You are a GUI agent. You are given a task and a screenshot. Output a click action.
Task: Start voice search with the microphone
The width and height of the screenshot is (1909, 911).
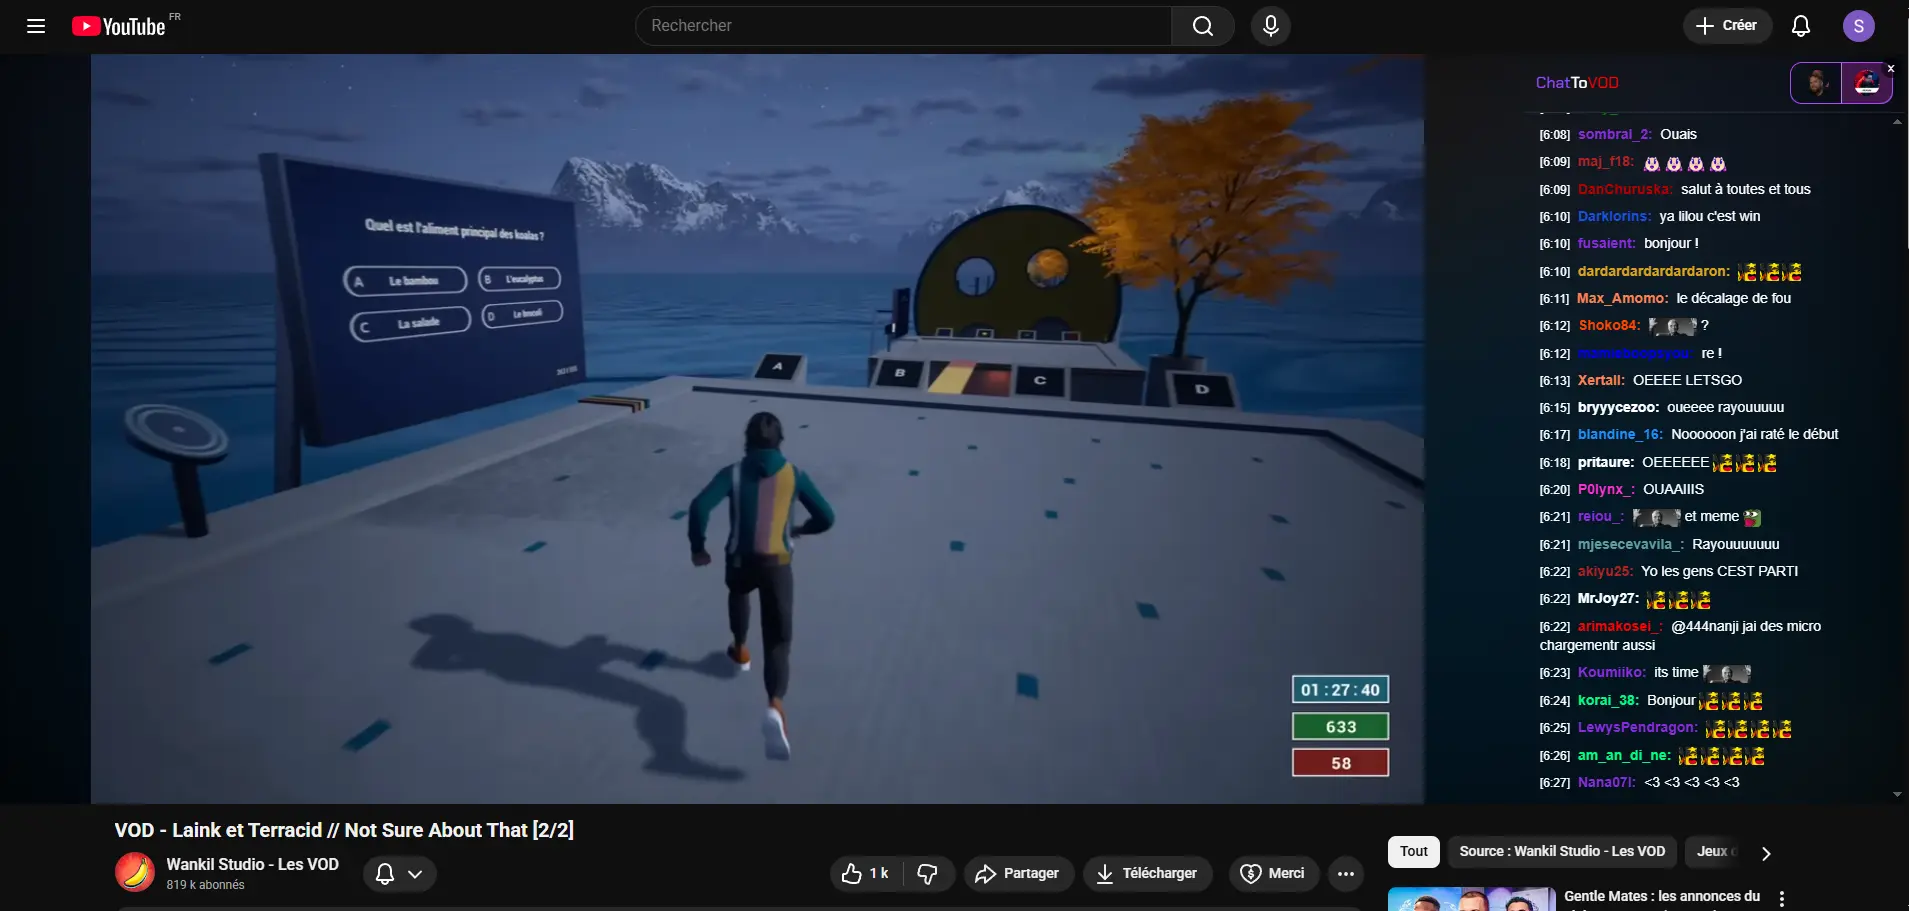click(x=1270, y=26)
